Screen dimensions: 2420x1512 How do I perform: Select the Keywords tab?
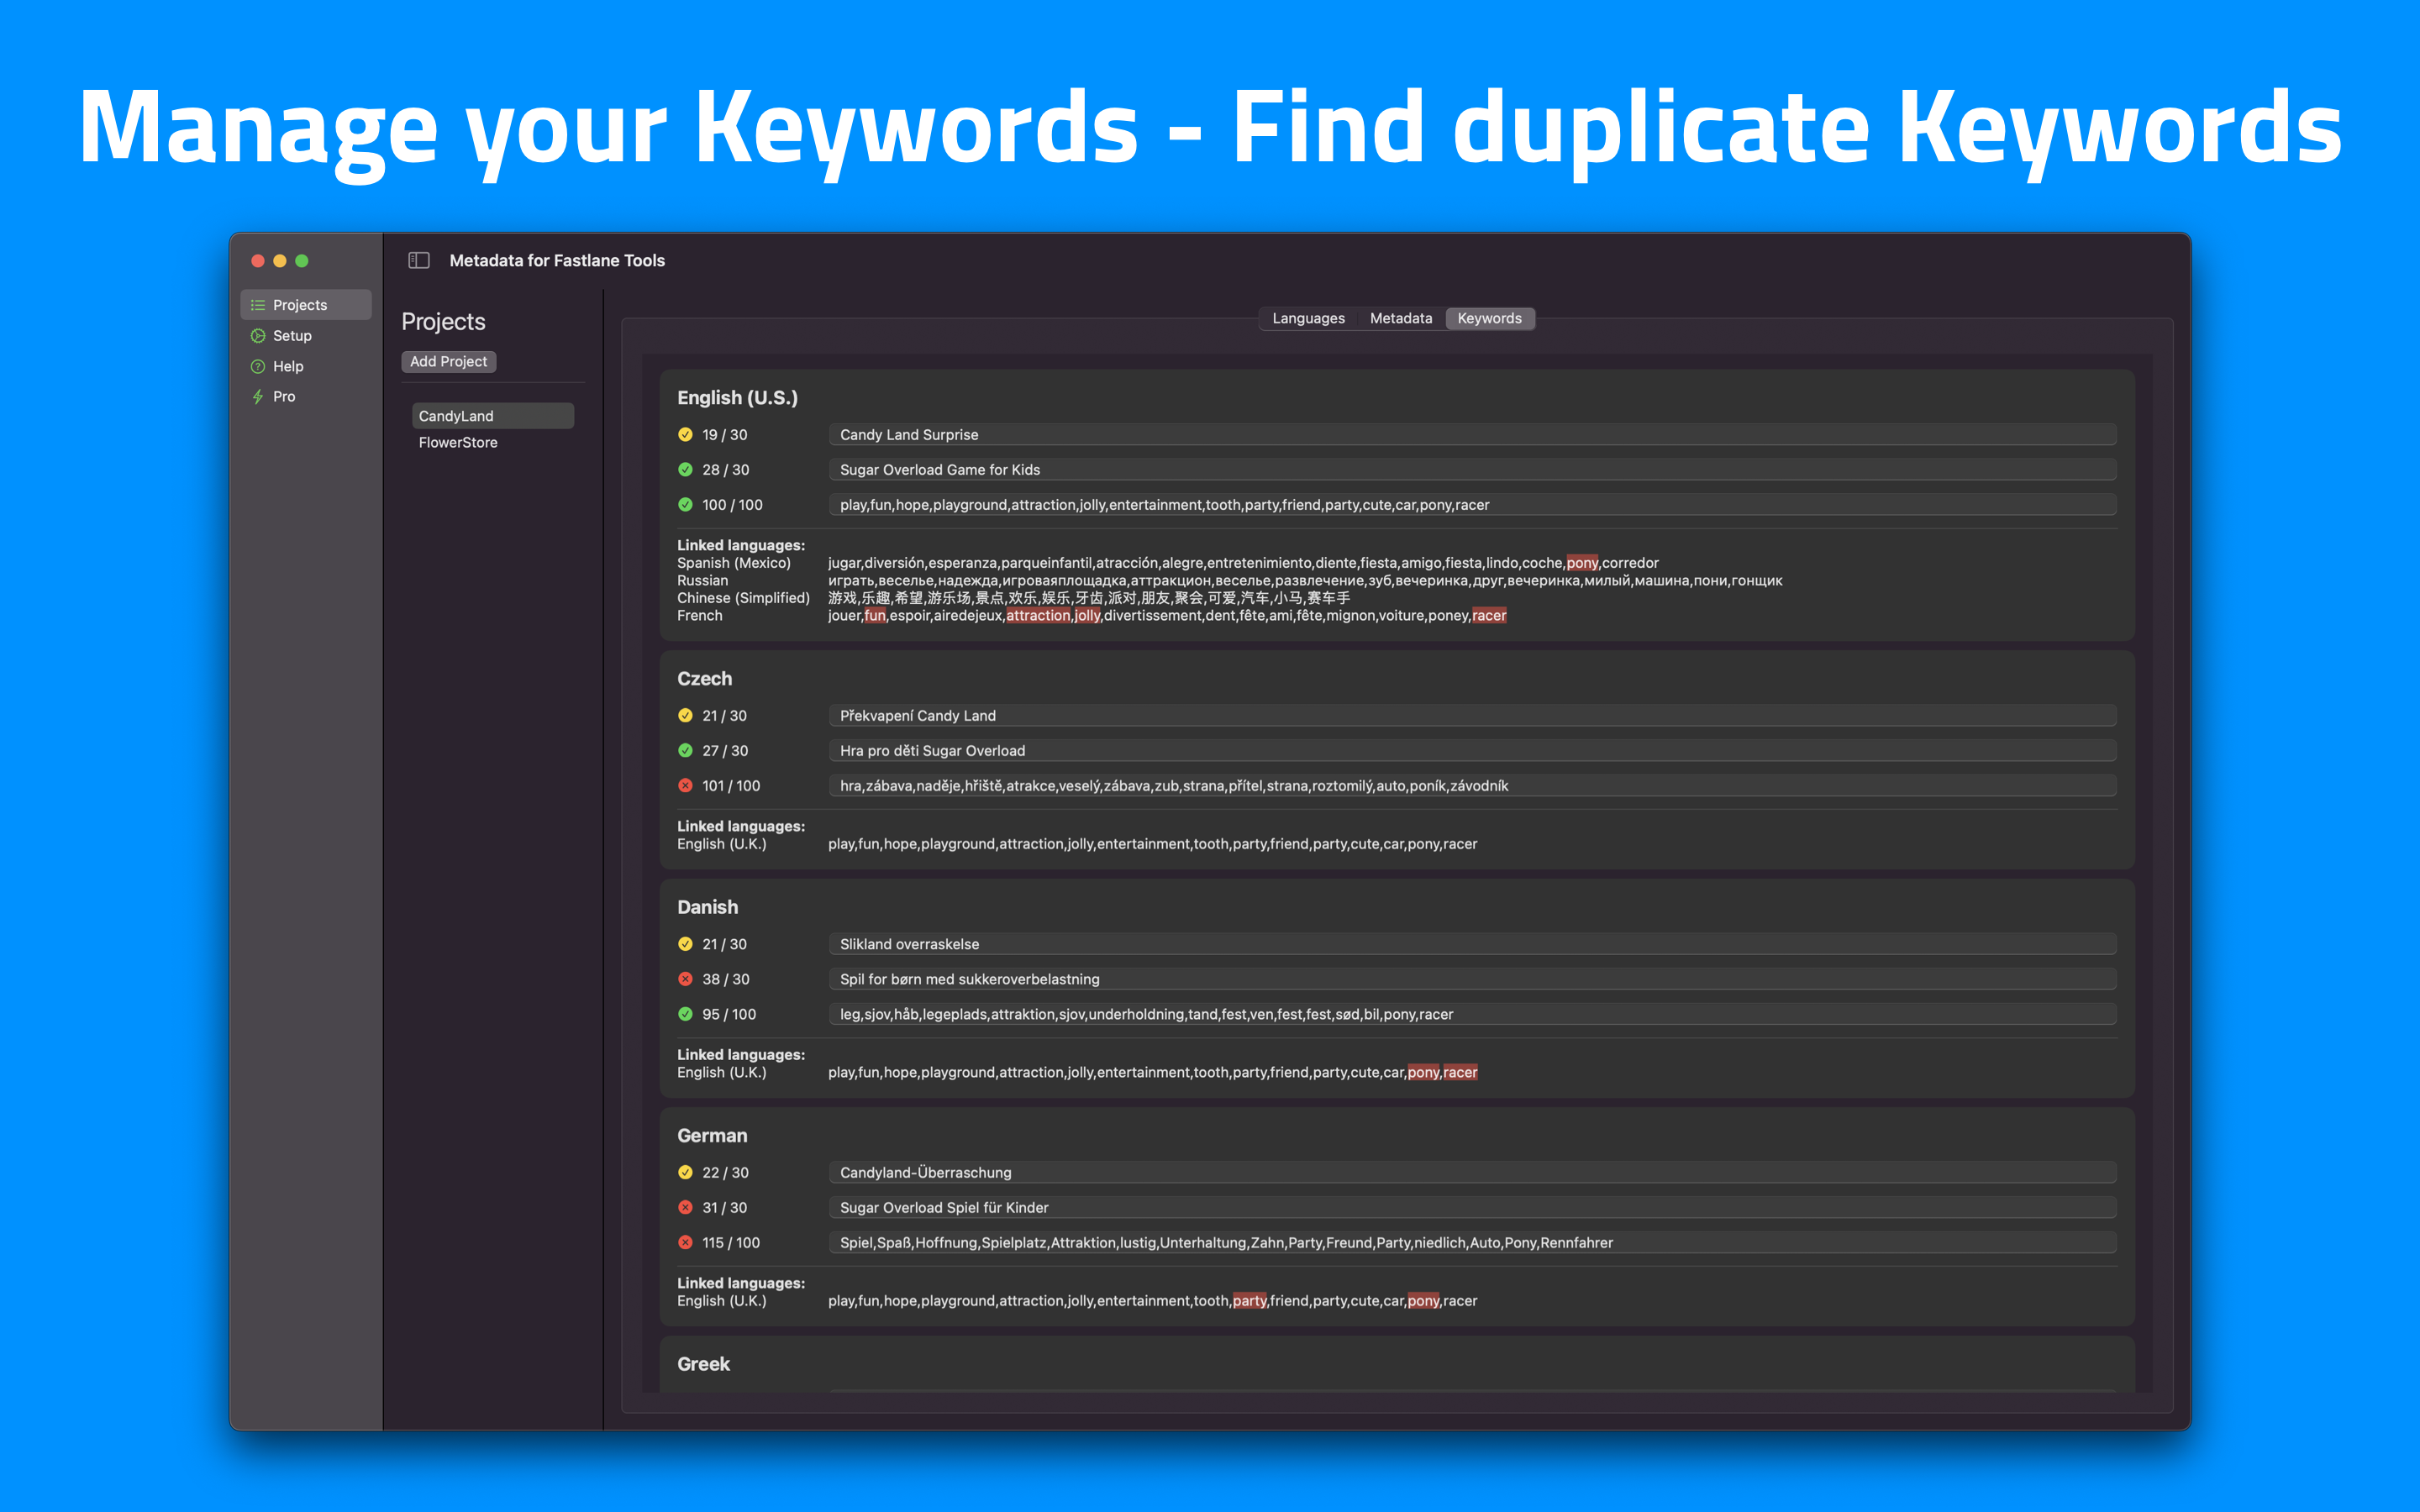pos(1489,318)
